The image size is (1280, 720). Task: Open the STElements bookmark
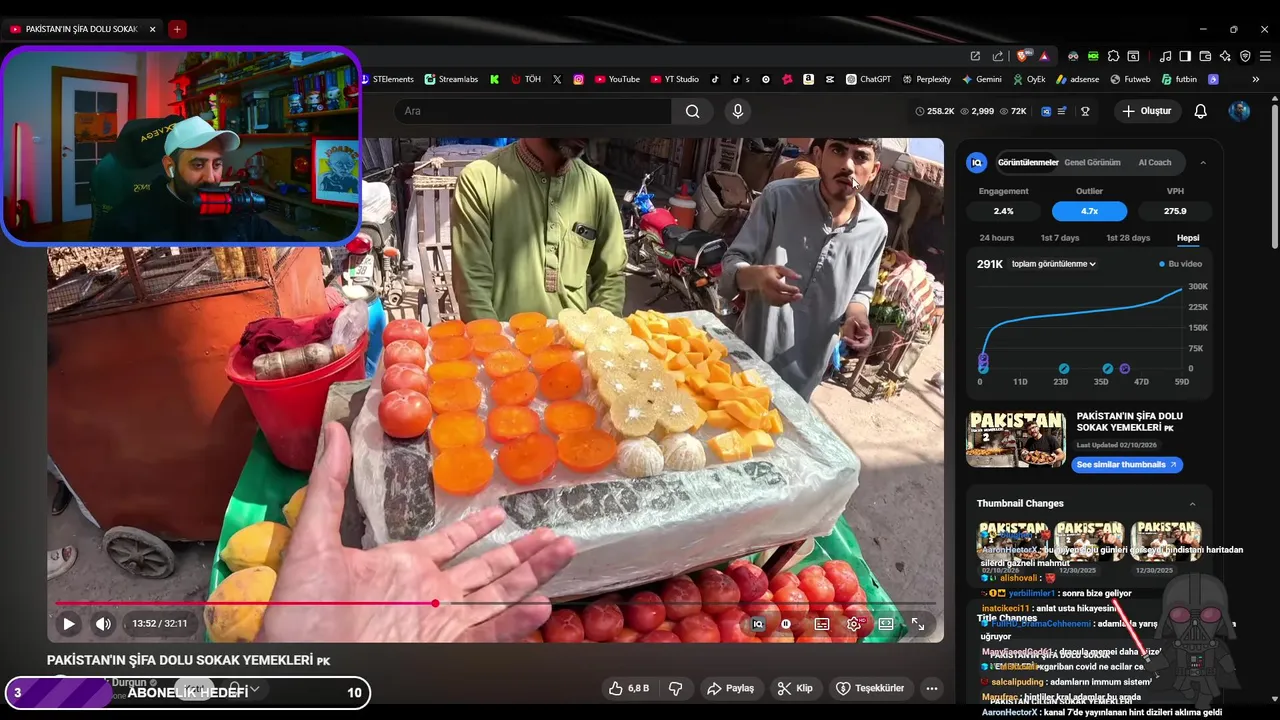[x=387, y=79]
